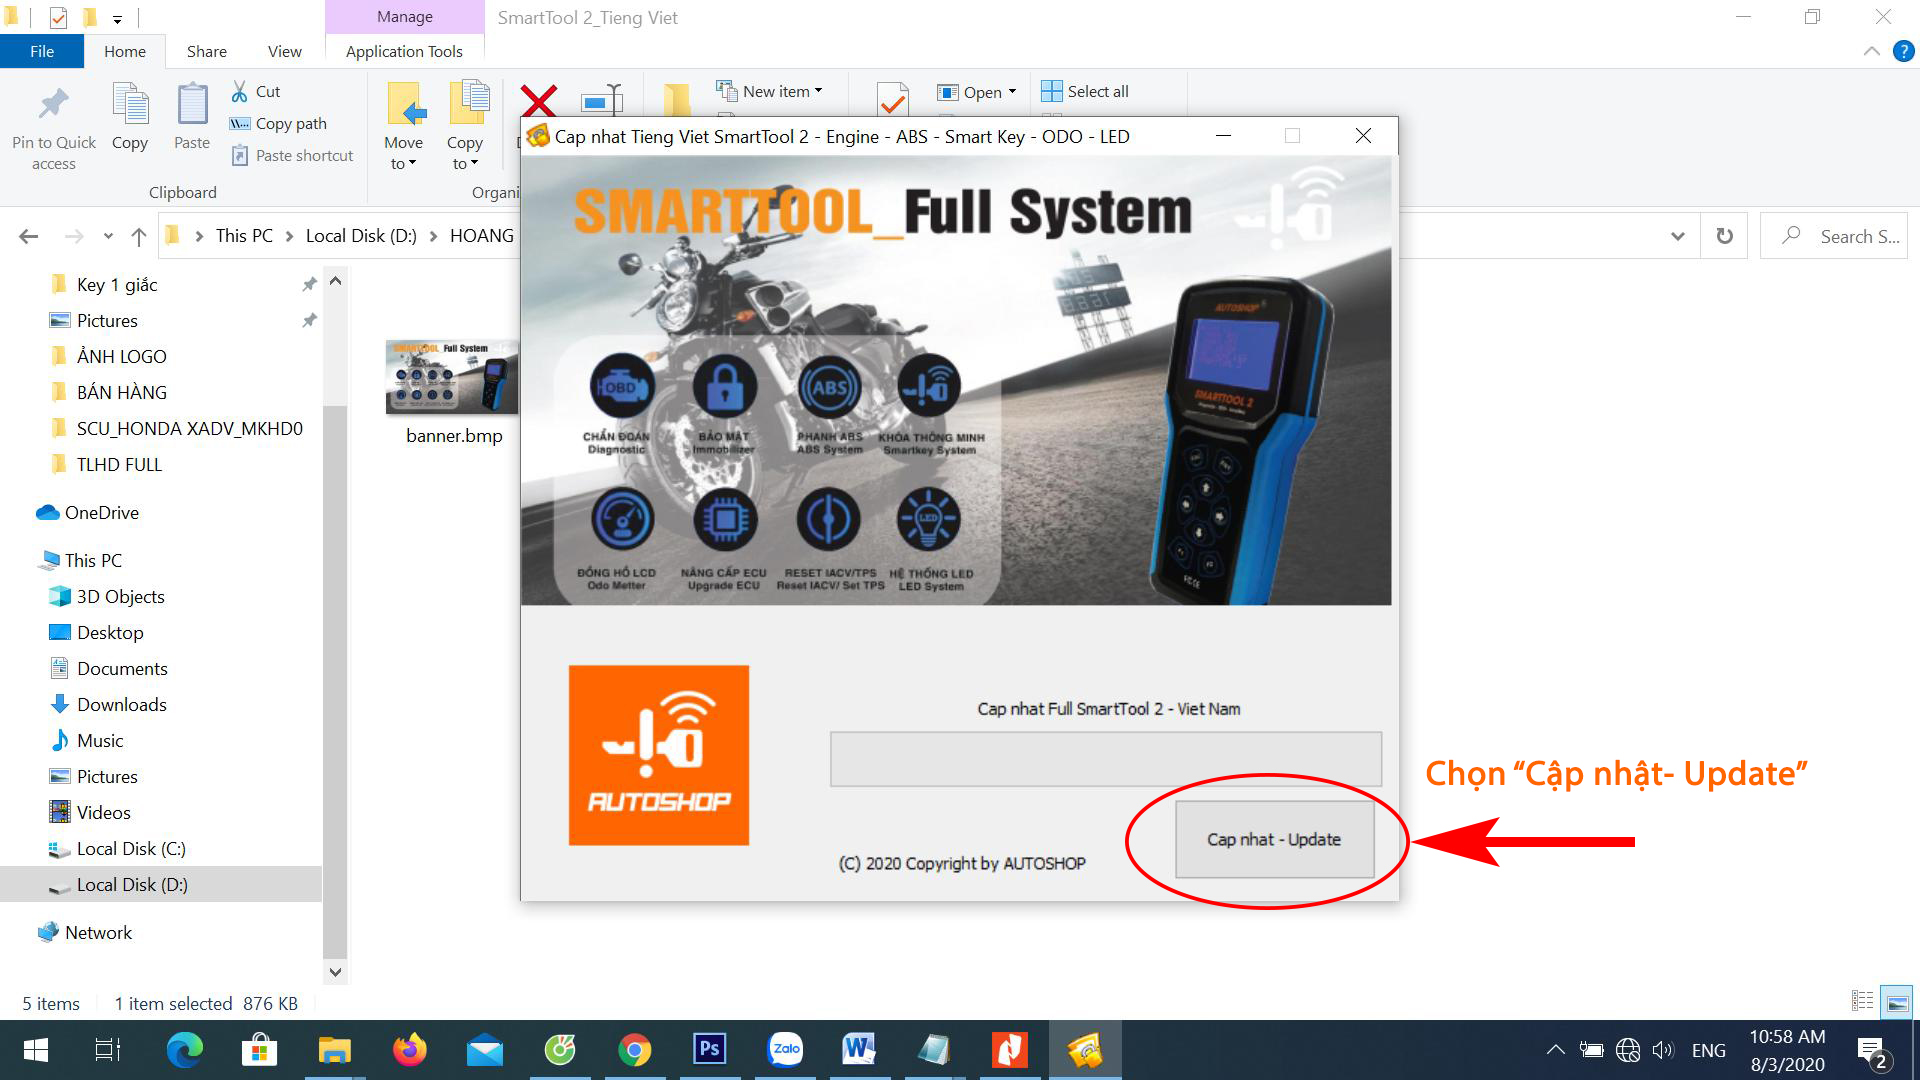Click the update progress bar
Image resolution: width=1920 pixels, height=1080 pixels.
1105,759
